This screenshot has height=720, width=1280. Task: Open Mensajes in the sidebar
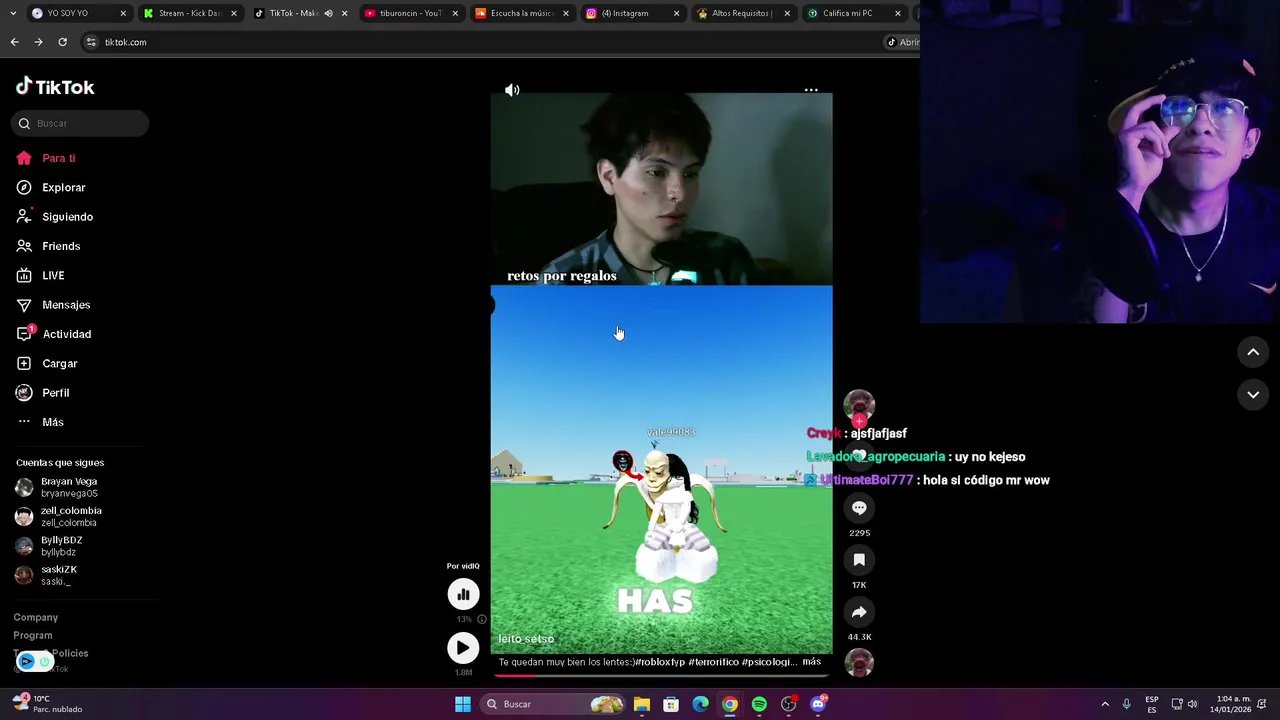coord(53,305)
